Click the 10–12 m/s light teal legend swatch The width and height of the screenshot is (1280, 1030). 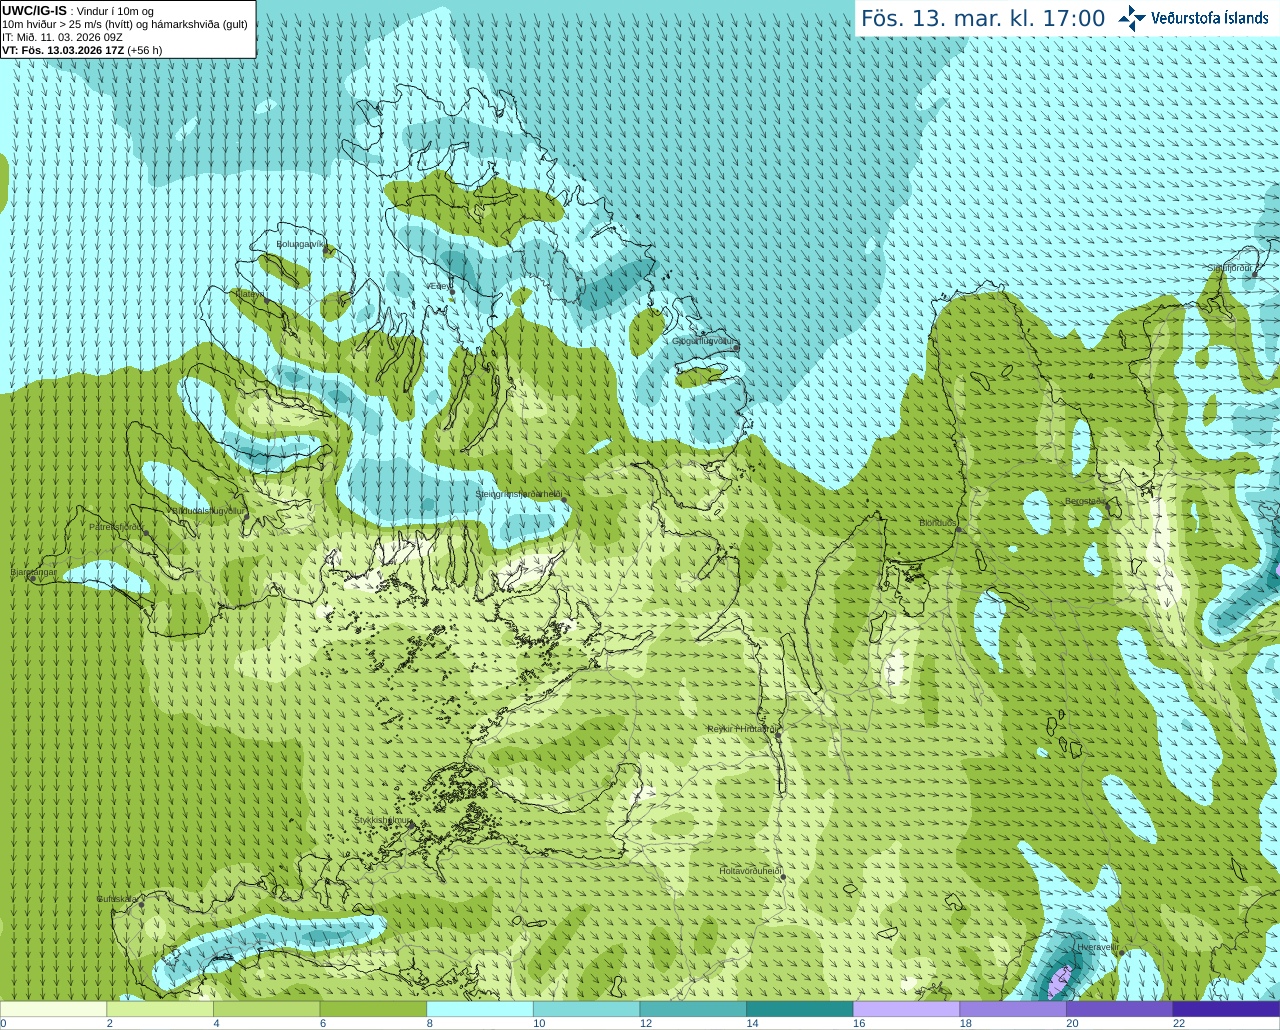[587, 1009]
